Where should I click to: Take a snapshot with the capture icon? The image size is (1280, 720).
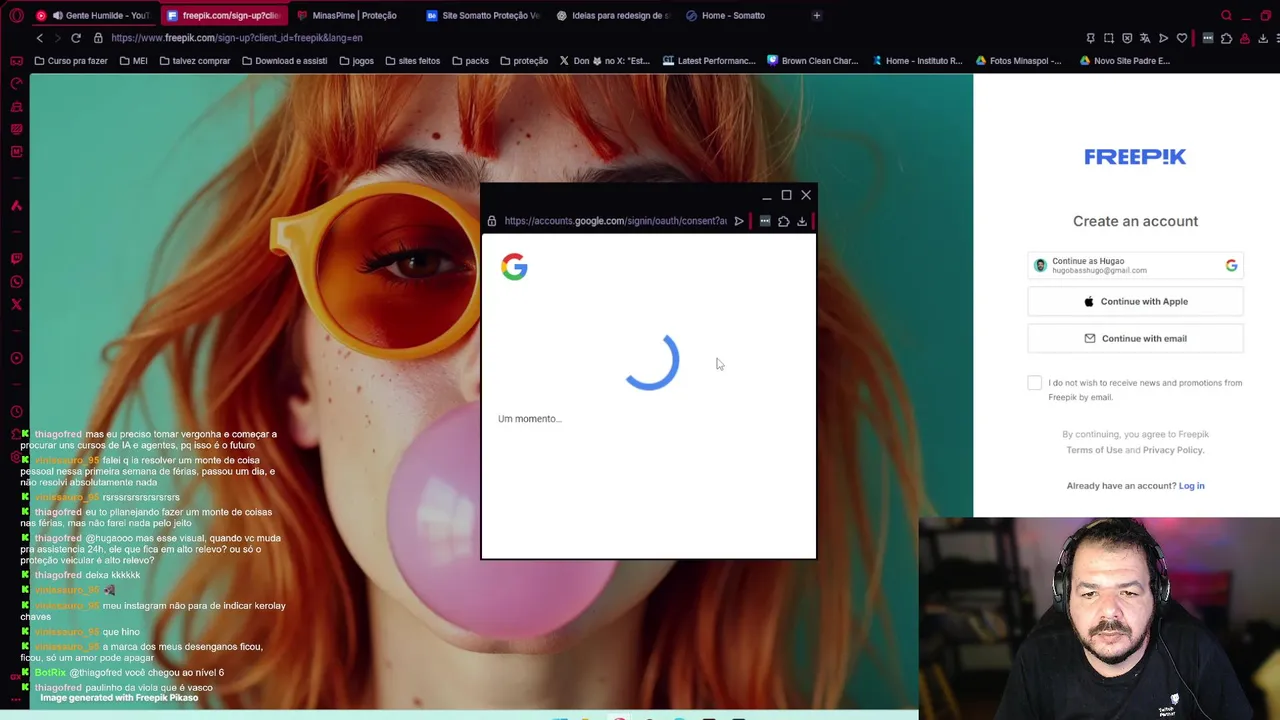click(x=1108, y=38)
